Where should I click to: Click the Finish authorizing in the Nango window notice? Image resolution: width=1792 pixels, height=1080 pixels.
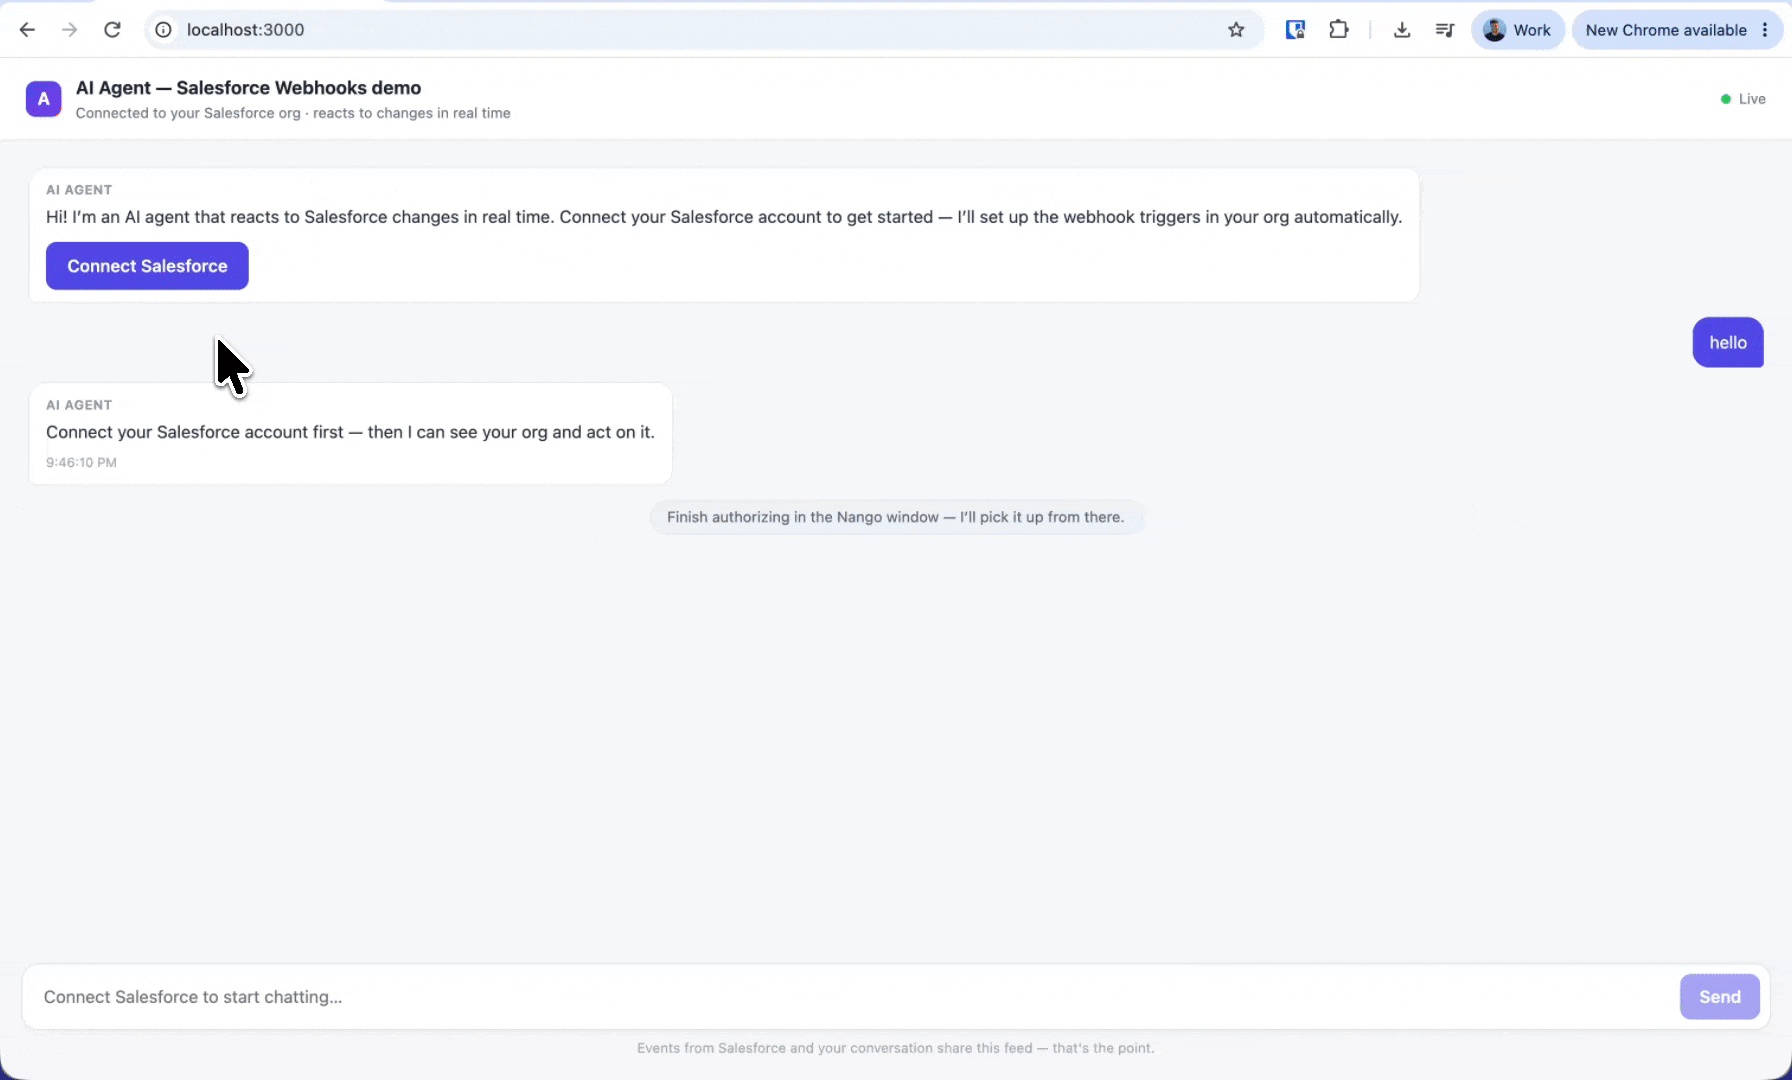pos(896,517)
